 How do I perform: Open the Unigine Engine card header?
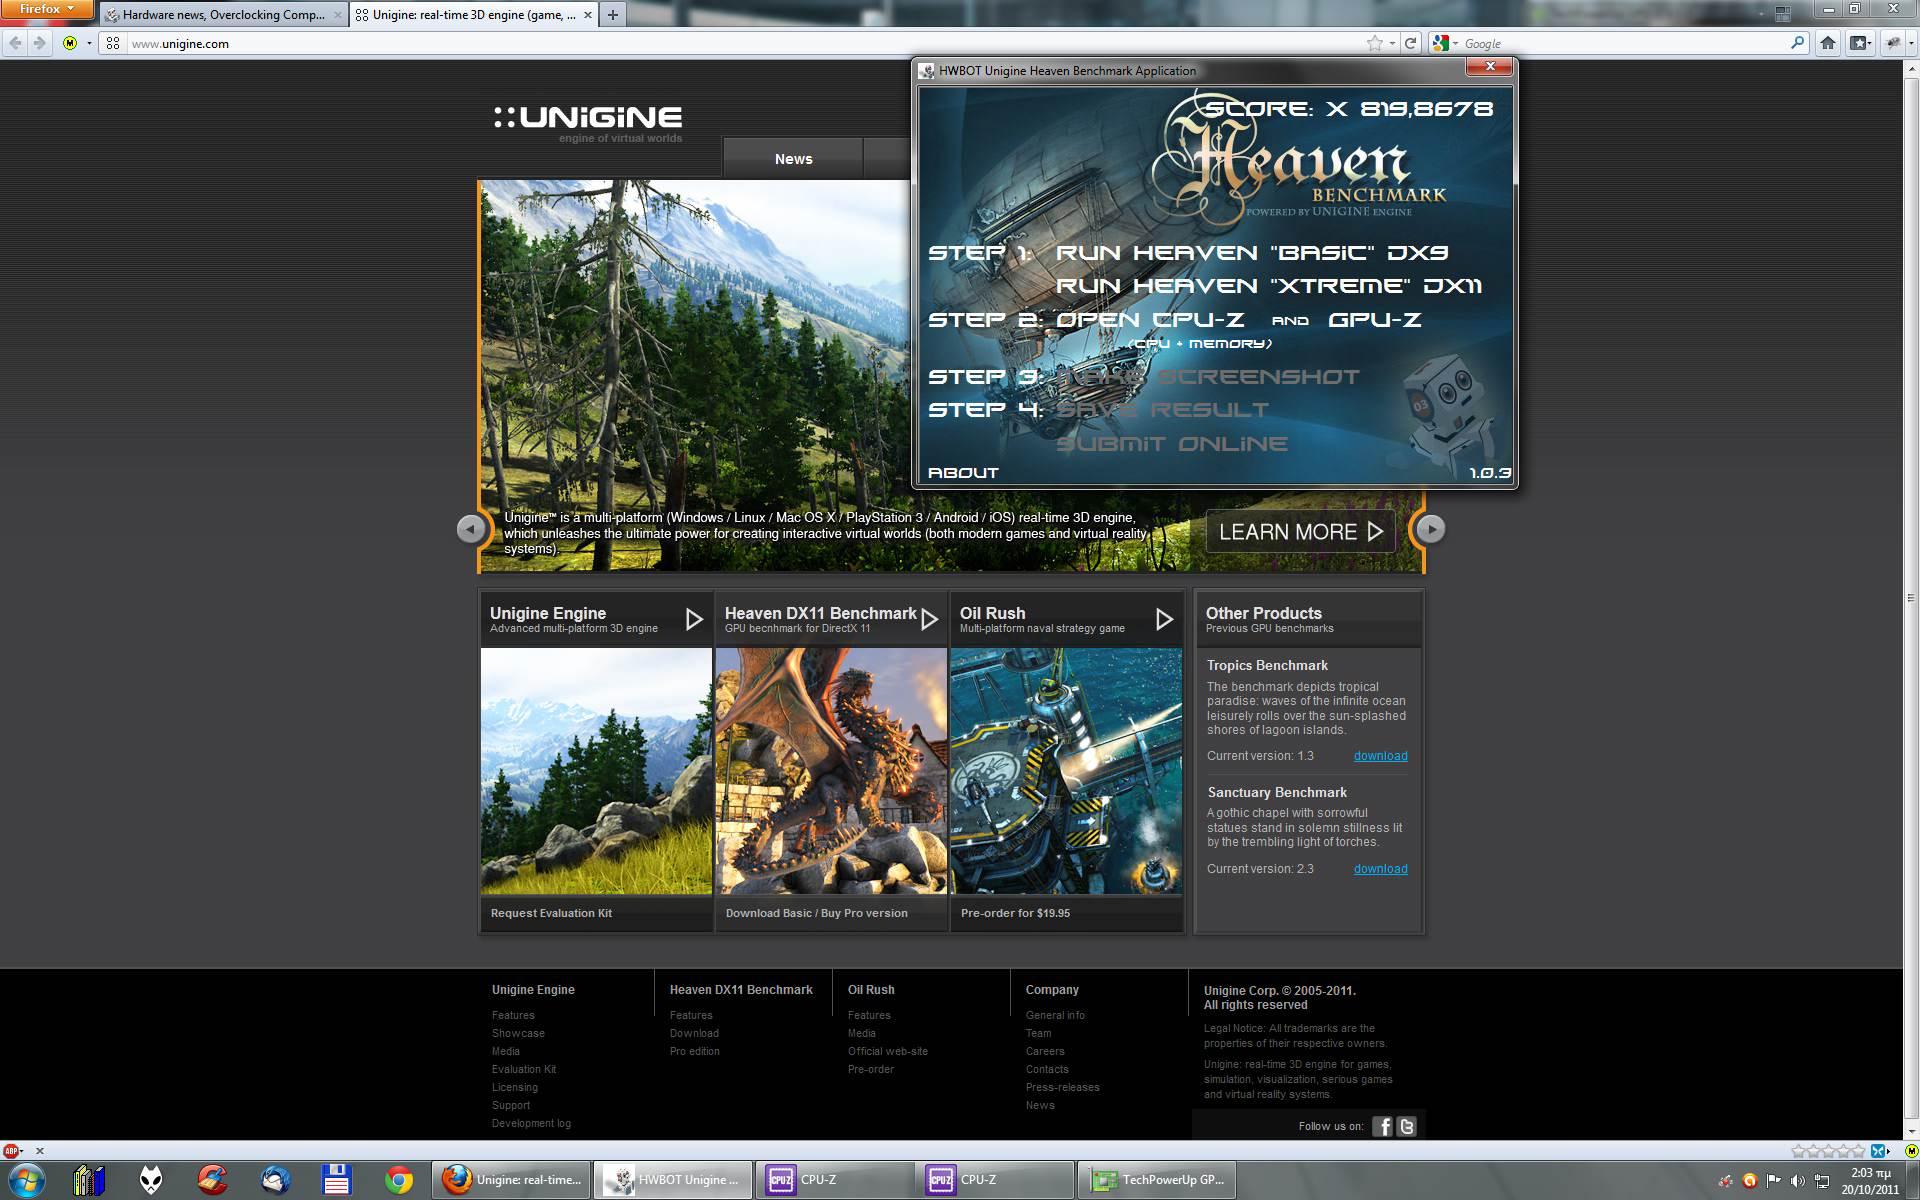[x=596, y=619]
